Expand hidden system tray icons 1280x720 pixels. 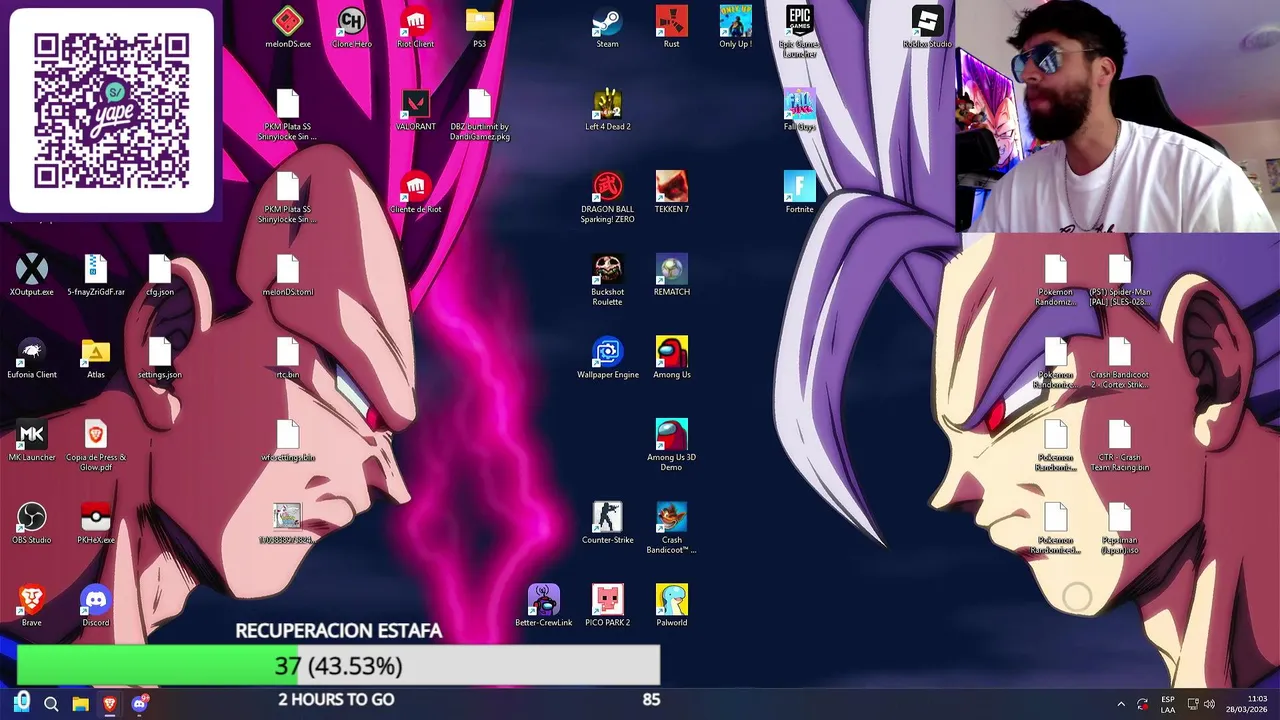click(x=1120, y=704)
